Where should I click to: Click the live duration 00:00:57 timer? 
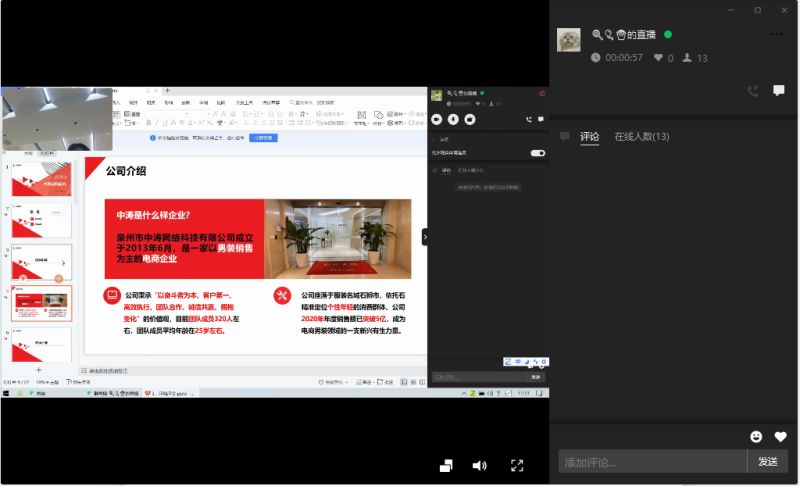click(x=617, y=58)
